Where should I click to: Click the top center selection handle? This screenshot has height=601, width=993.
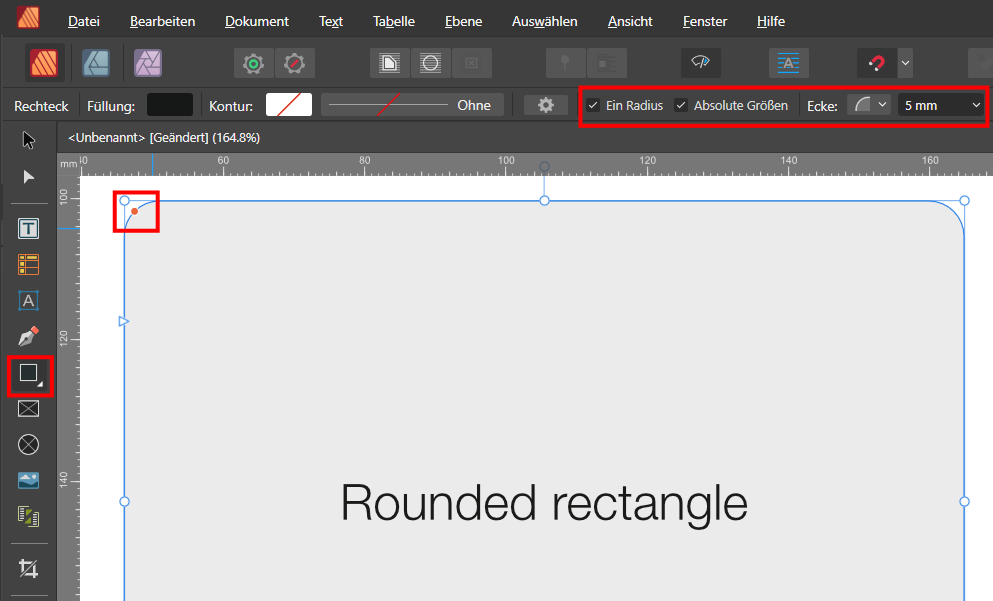(544, 201)
